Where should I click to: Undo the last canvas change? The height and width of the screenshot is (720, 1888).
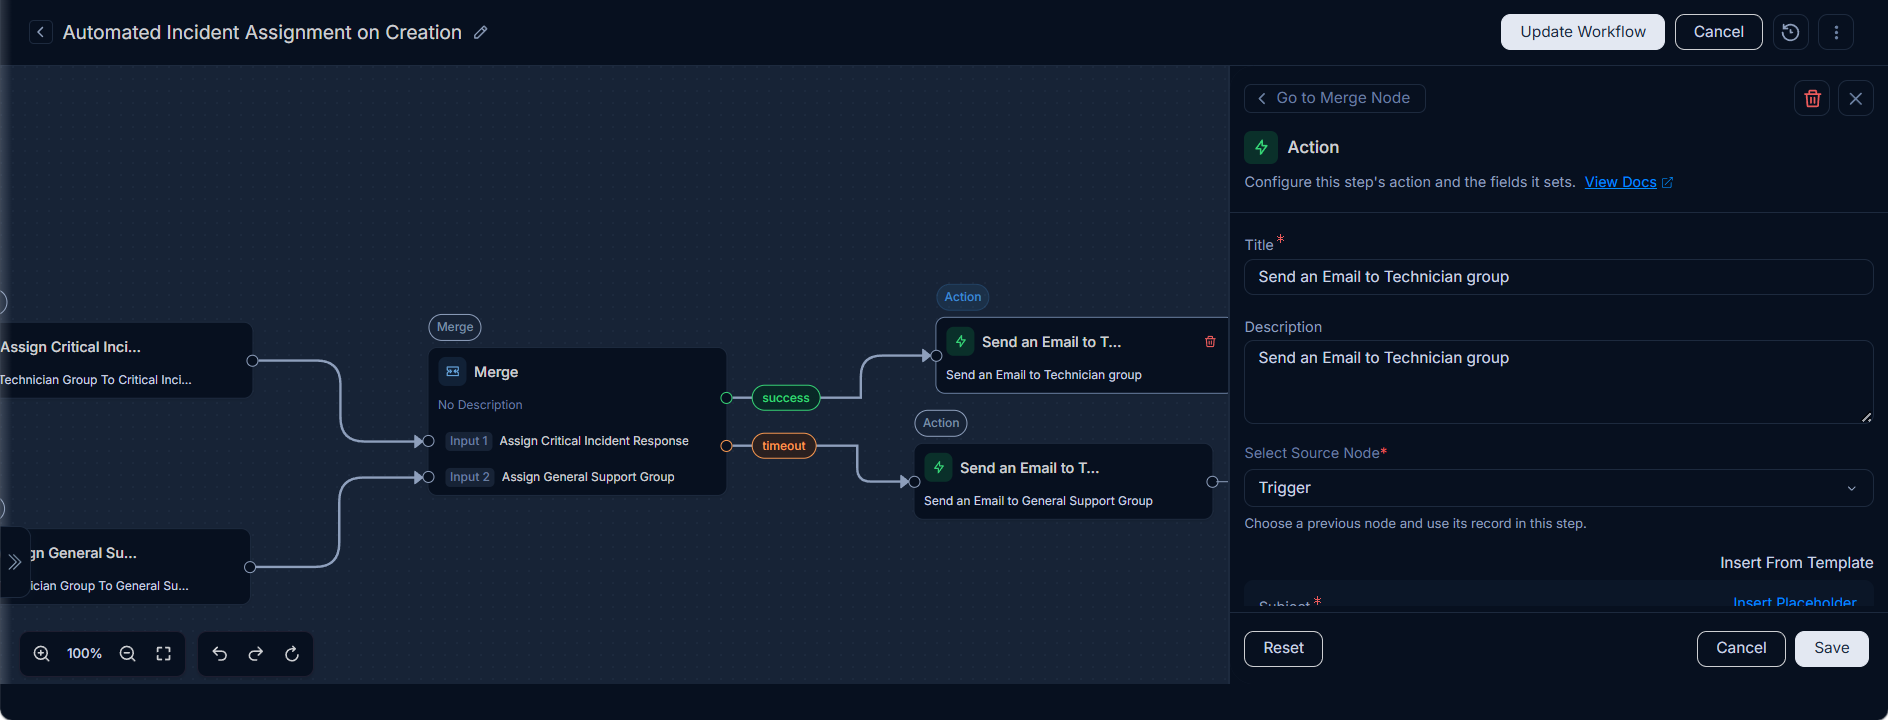[220, 654]
